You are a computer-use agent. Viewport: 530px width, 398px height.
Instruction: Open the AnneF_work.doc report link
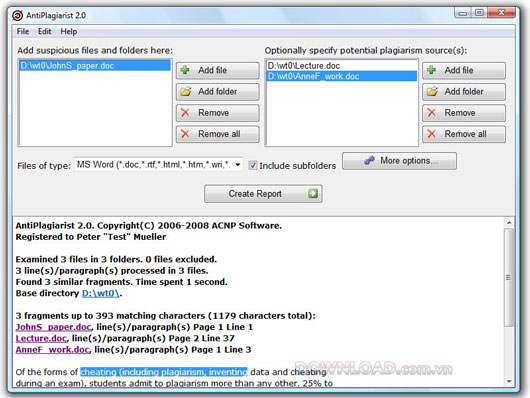pyautogui.click(x=52, y=350)
